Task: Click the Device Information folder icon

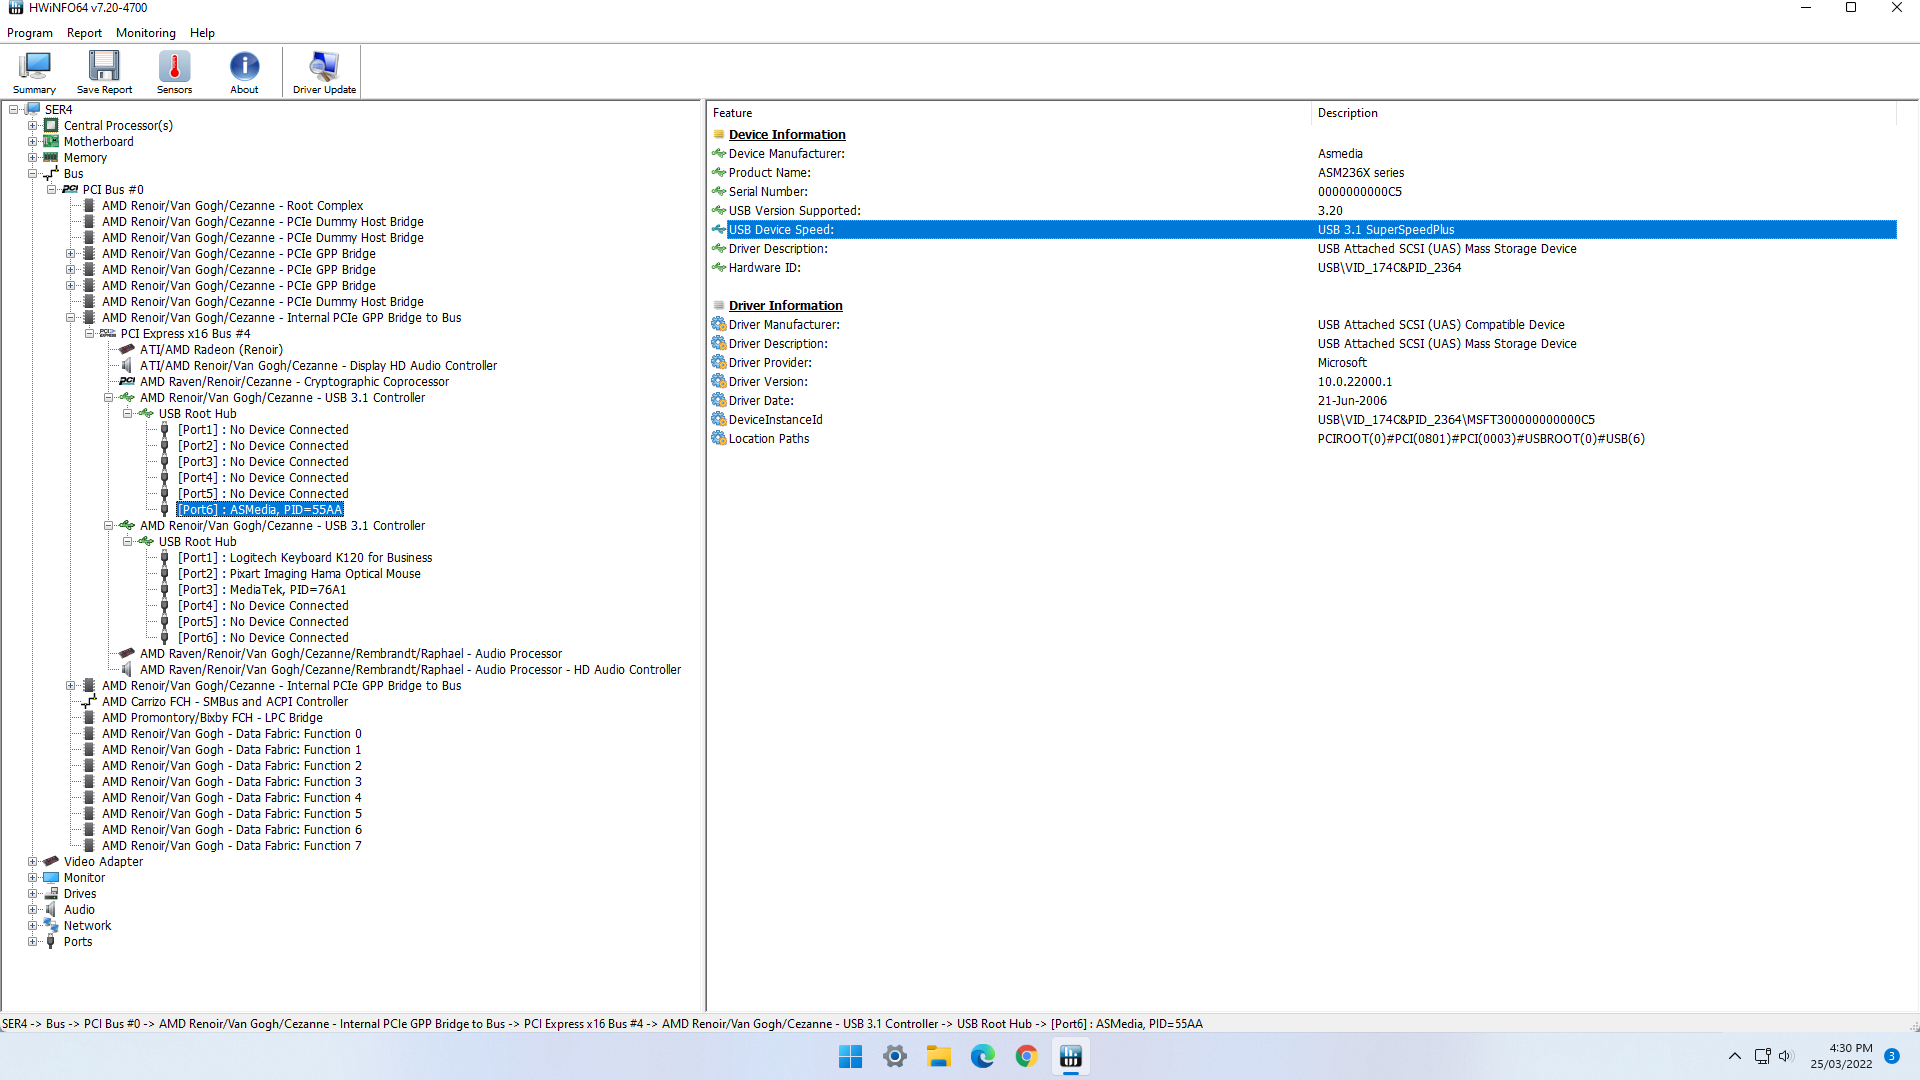Action: coord(718,134)
